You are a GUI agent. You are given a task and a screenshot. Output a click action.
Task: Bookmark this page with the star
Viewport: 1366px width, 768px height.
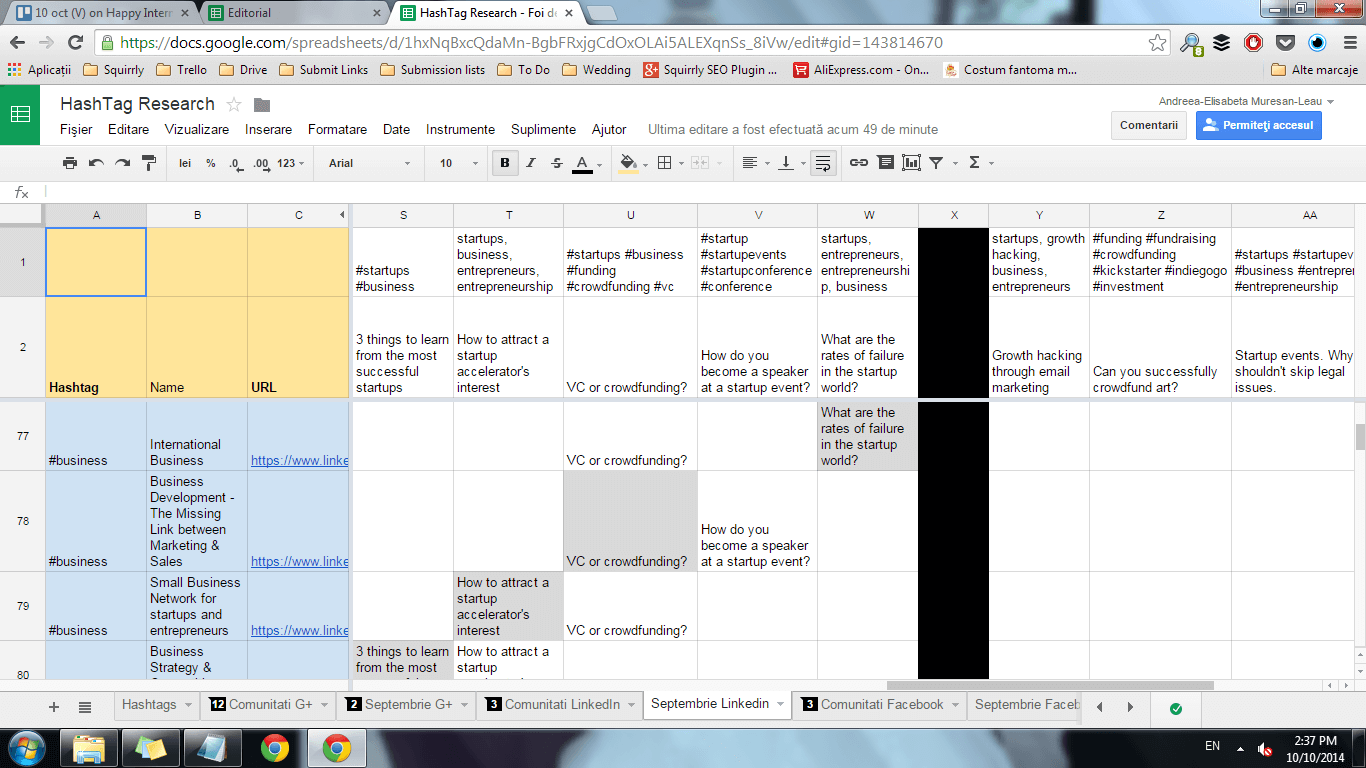coord(1157,43)
